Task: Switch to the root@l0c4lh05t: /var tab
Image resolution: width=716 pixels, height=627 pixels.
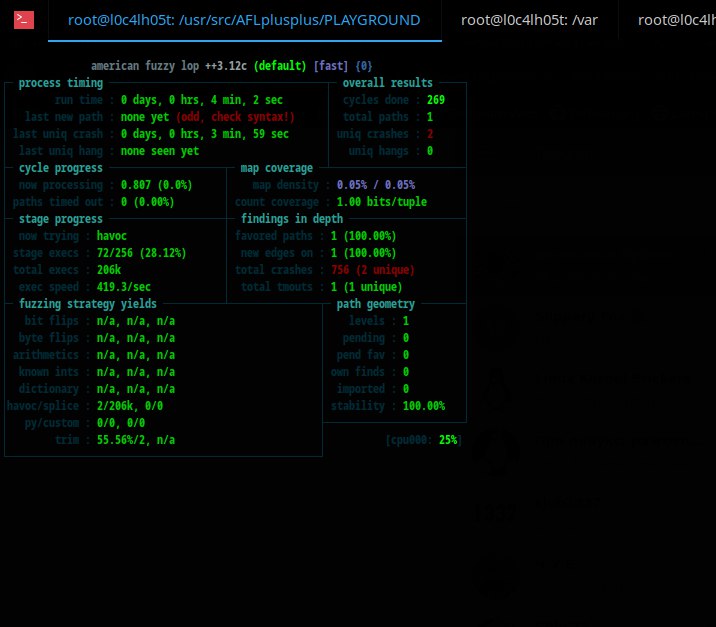Action: click(529, 21)
